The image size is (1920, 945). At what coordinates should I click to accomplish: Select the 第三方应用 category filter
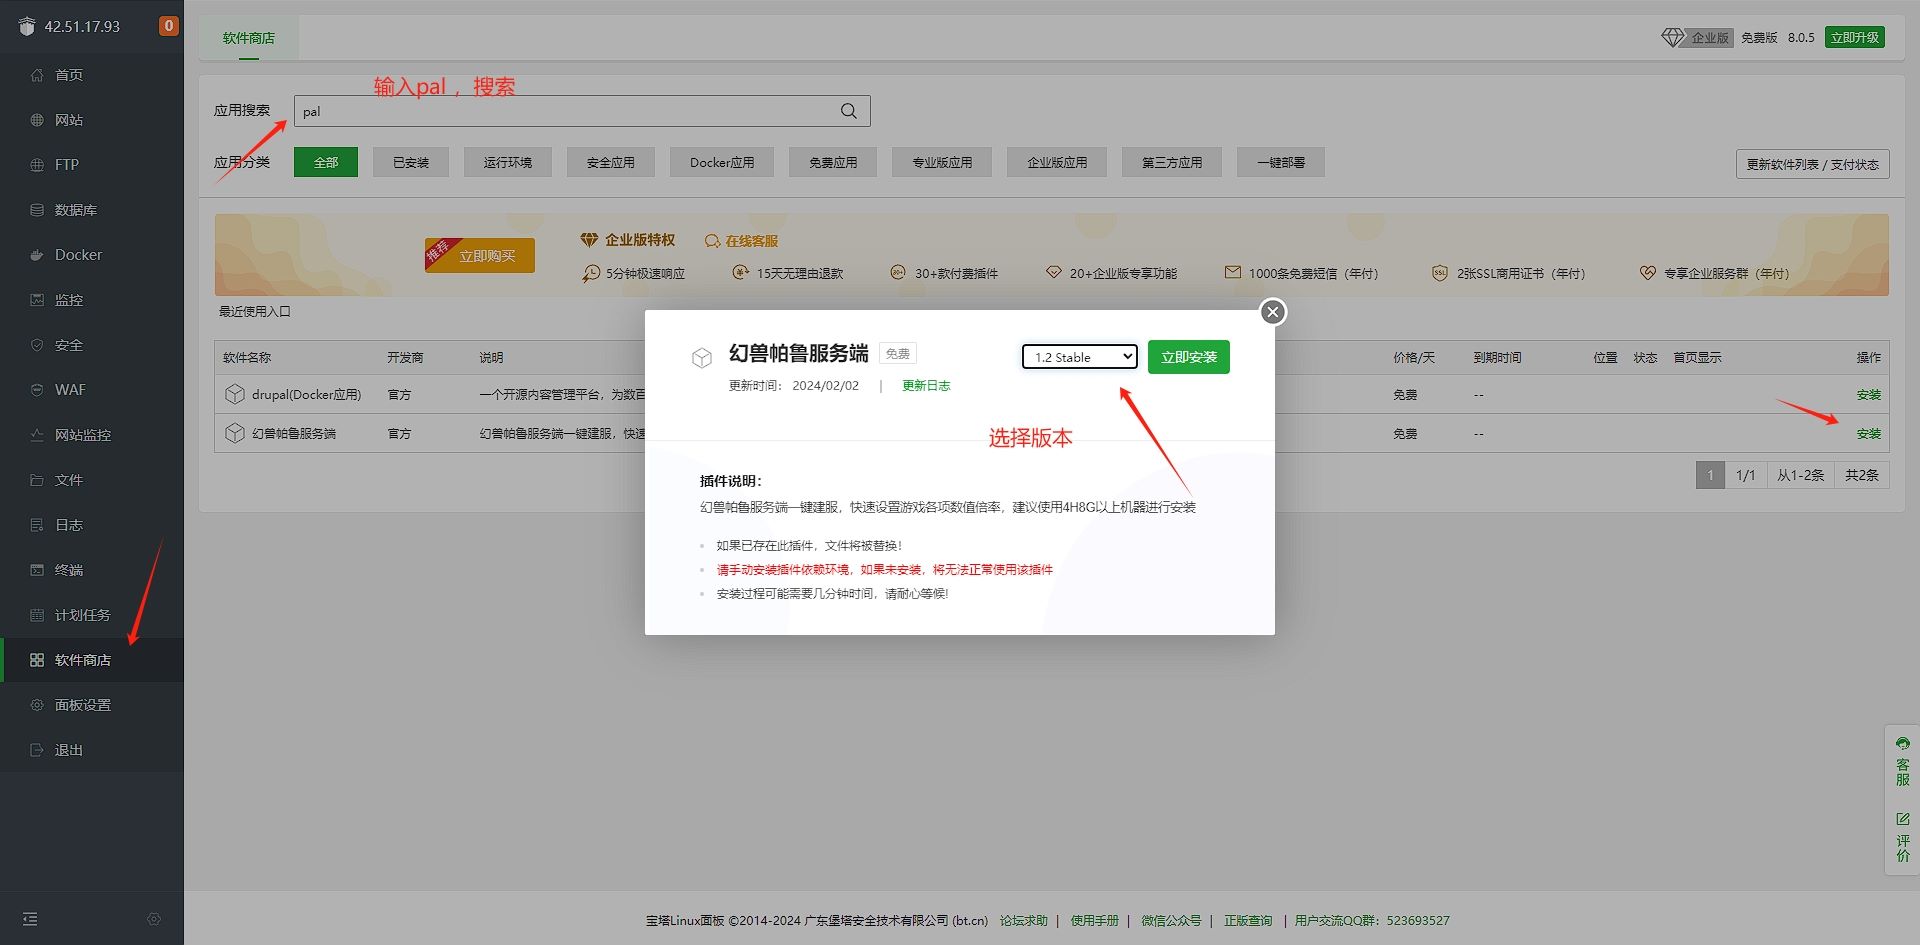tap(1172, 162)
